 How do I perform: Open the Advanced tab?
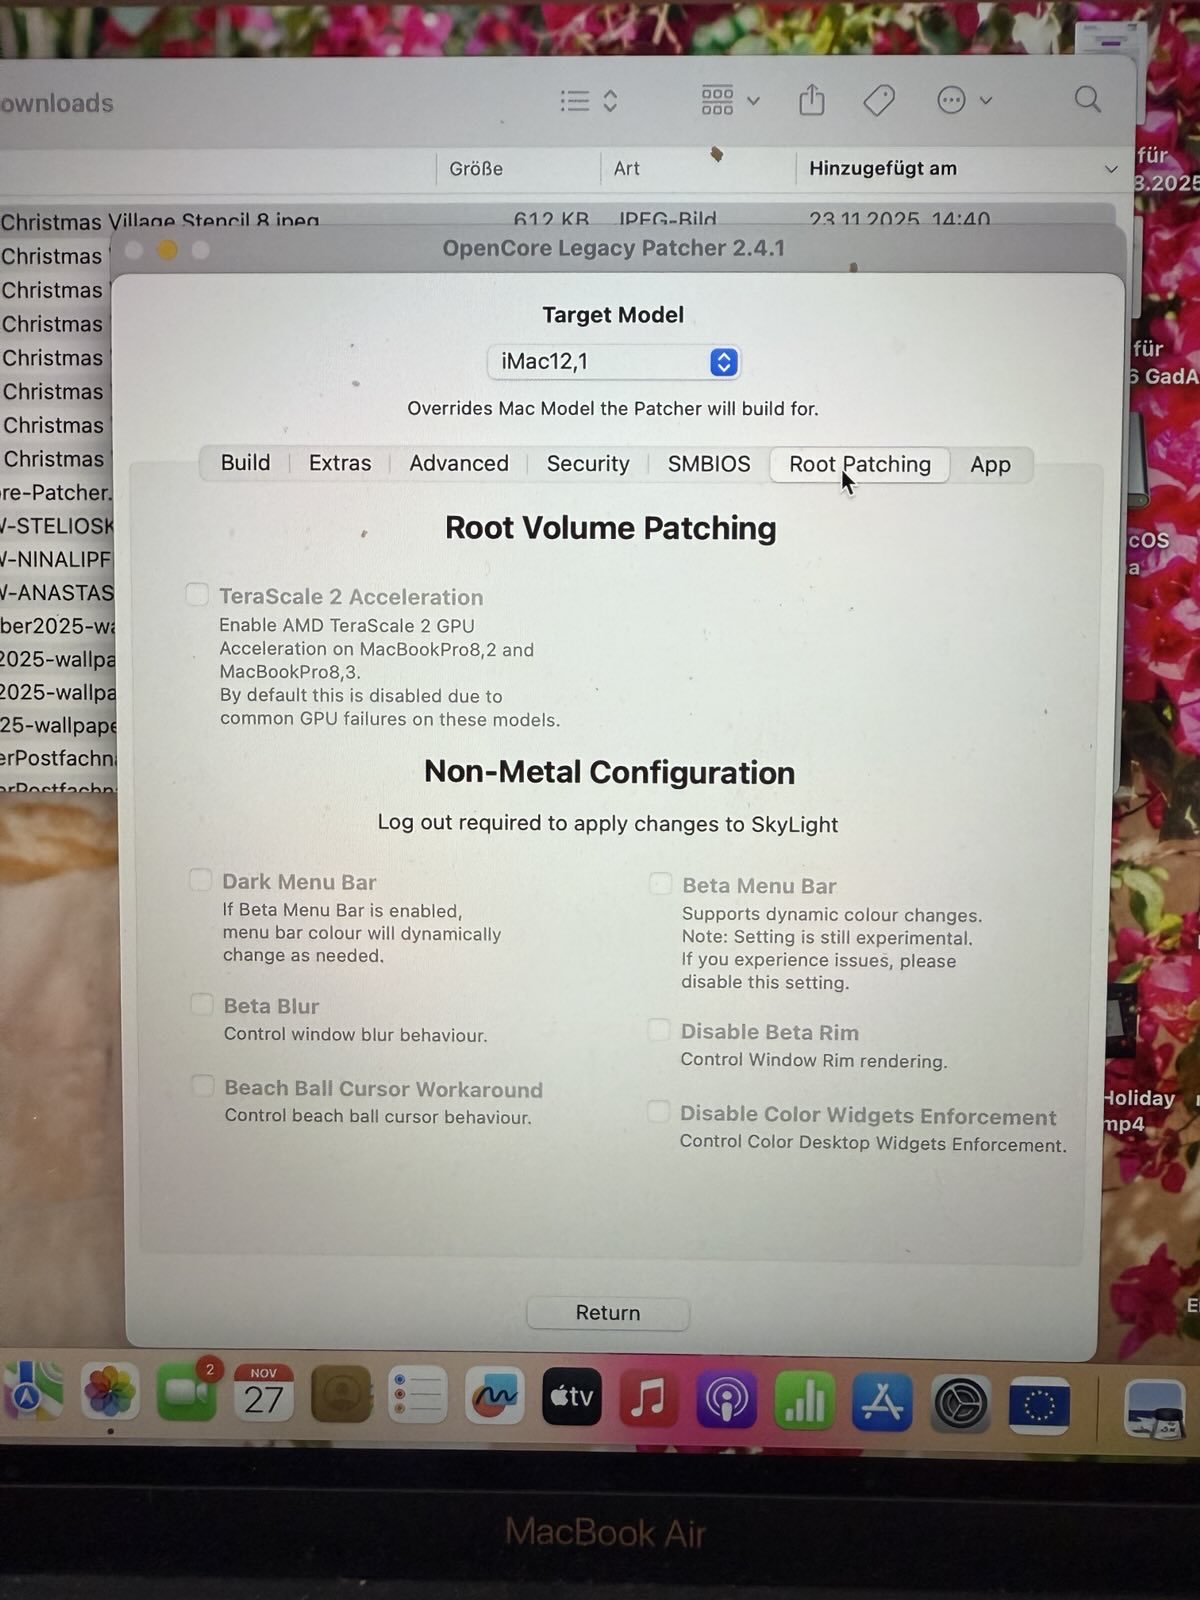(459, 463)
